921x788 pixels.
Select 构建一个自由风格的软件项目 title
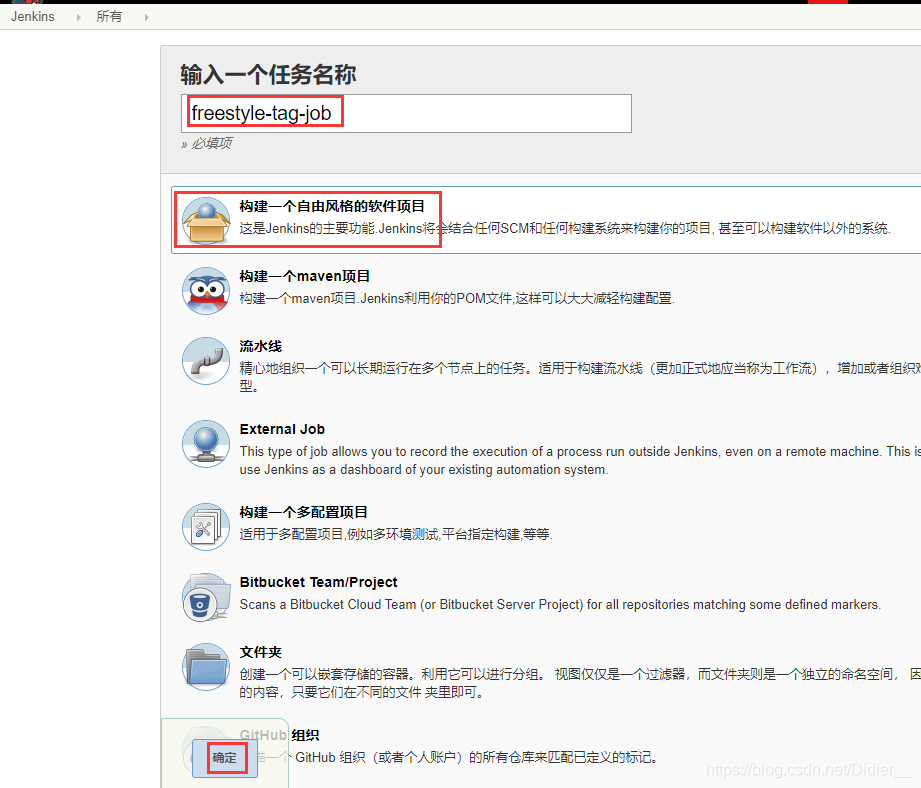click(x=332, y=206)
